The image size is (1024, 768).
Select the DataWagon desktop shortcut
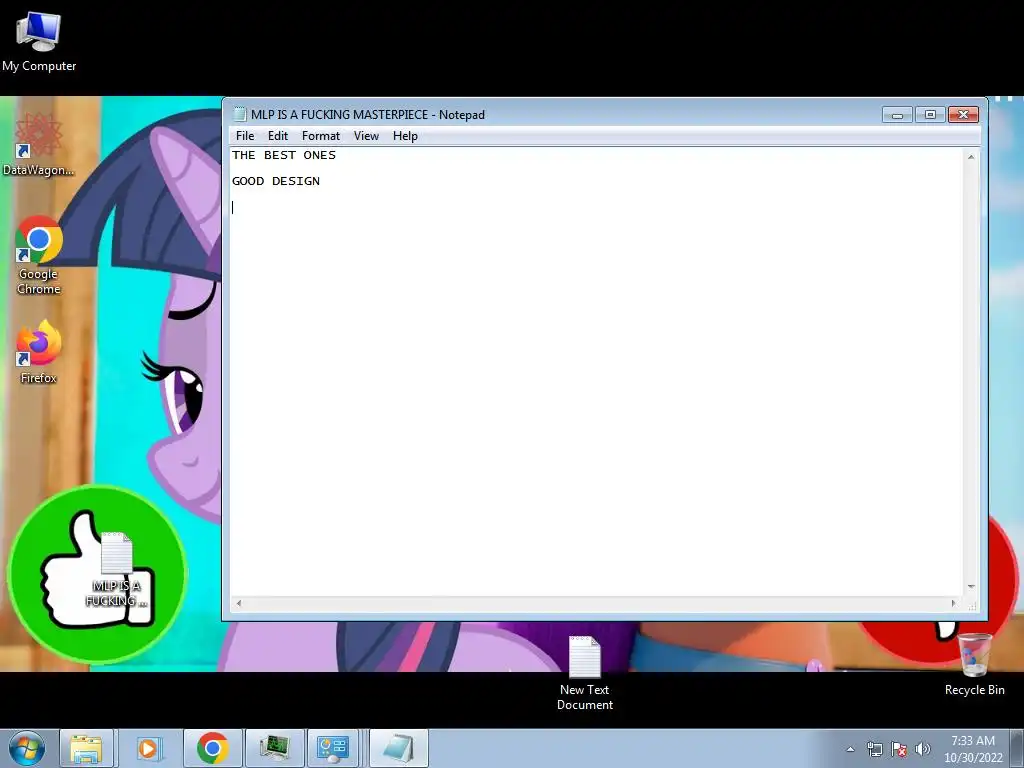tap(39, 145)
